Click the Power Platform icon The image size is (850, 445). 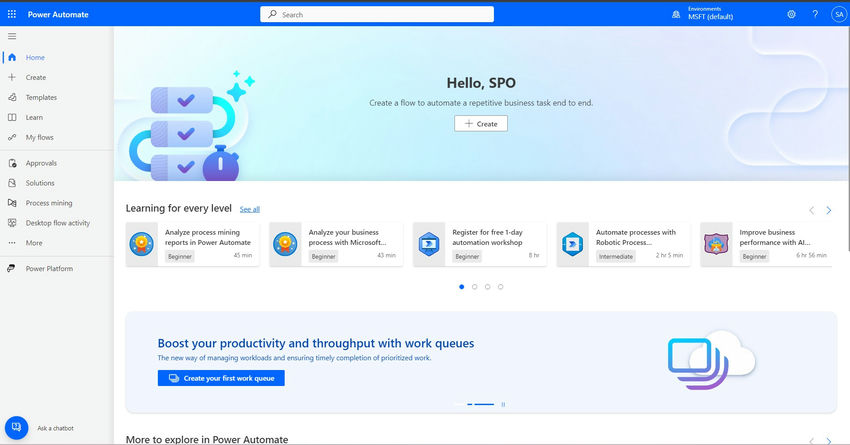11,268
